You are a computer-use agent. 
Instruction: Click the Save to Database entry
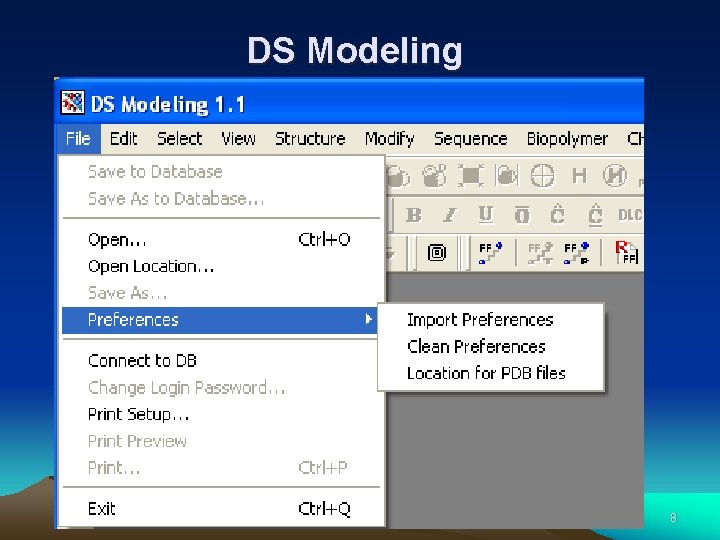[221, 172]
